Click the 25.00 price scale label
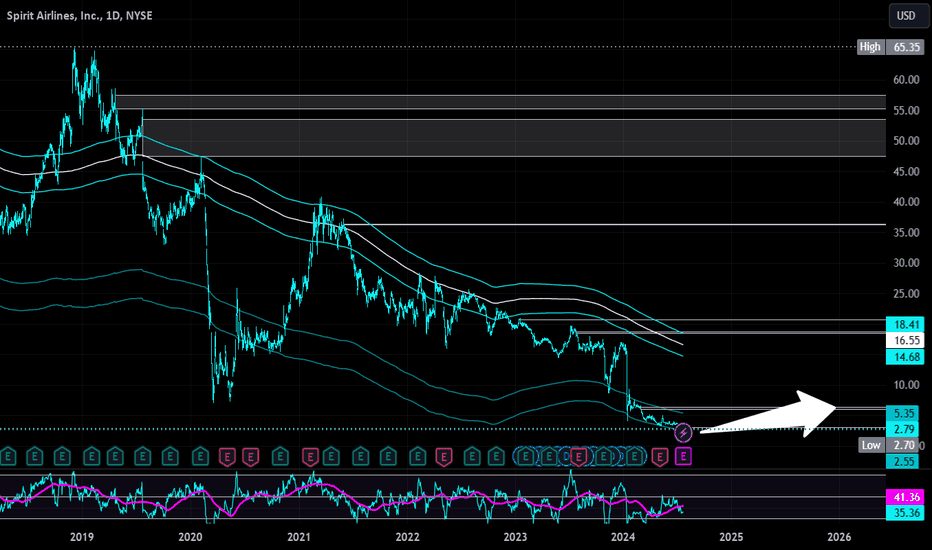This screenshot has height=550, width=932. point(906,294)
